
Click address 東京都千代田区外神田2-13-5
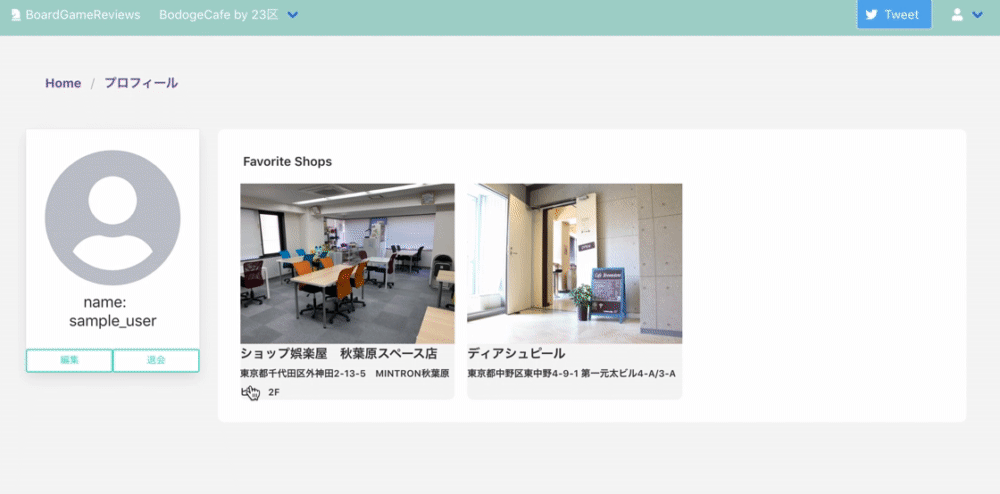(x=303, y=374)
